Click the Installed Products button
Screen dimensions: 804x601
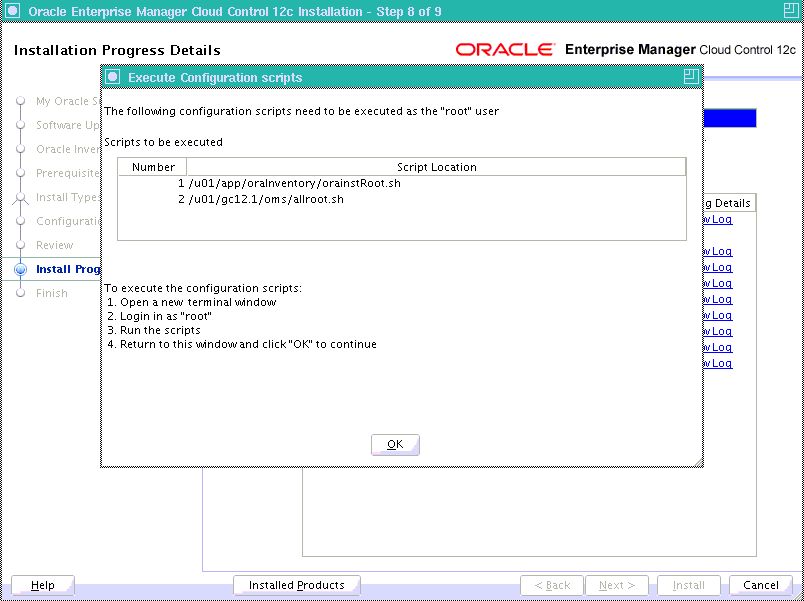click(x=296, y=585)
